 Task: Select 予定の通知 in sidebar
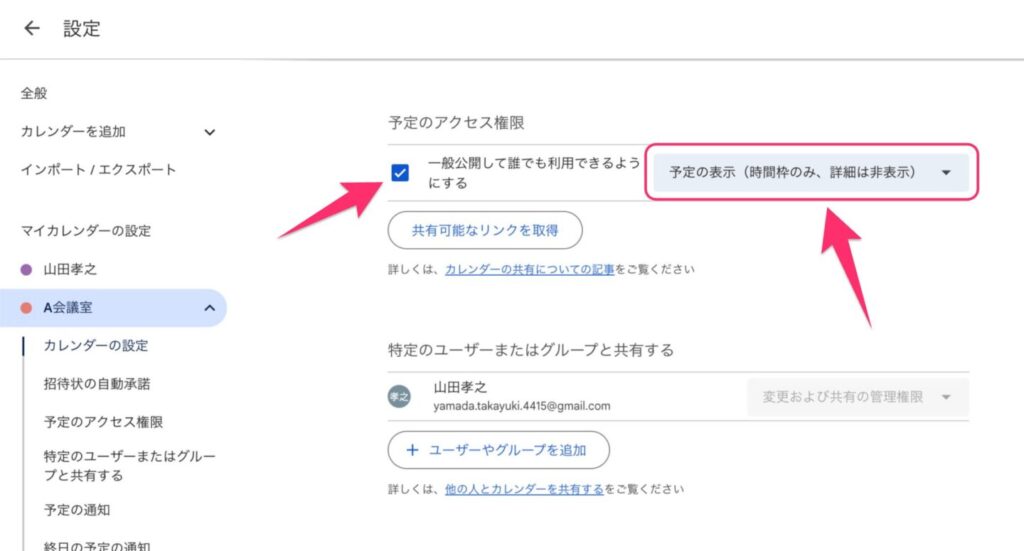[x=76, y=510]
